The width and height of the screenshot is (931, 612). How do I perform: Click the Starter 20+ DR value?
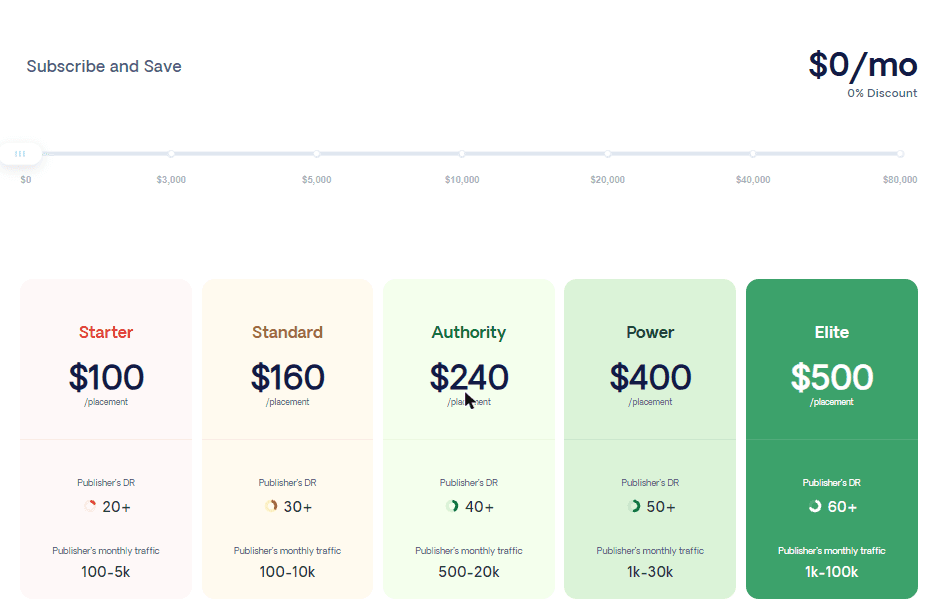(116, 507)
